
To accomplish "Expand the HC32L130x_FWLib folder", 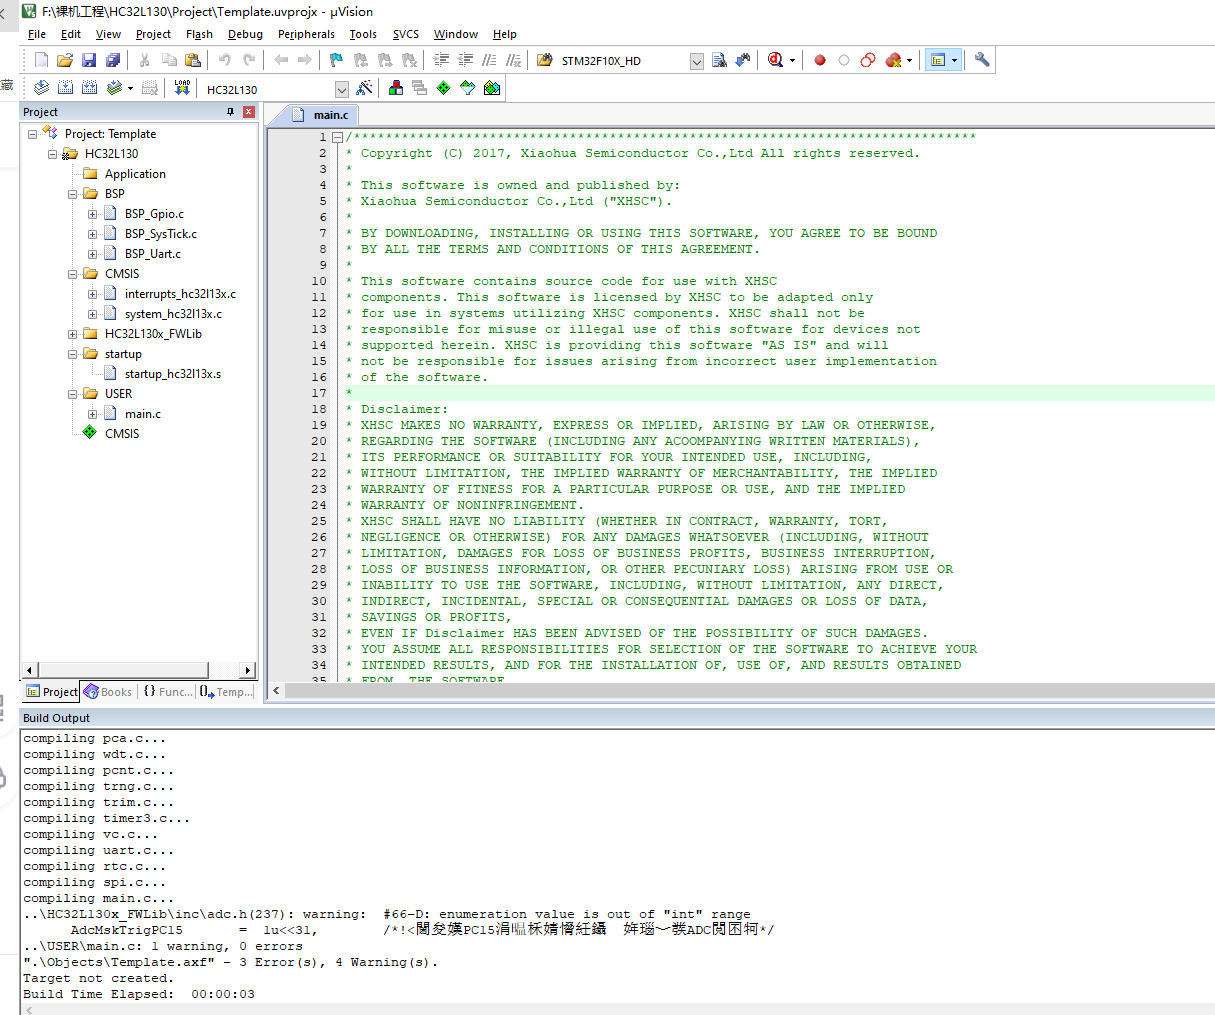I will [x=73, y=334].
